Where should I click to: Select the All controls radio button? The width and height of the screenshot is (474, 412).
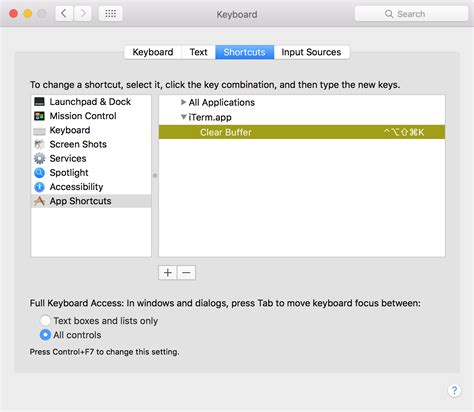click(x=45, y=335)
